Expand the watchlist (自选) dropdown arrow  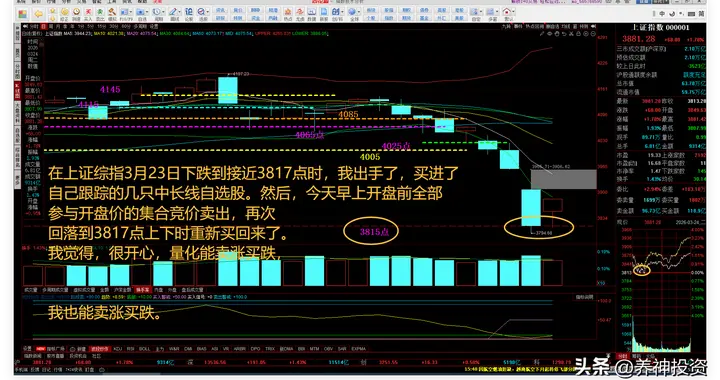pos(147,11)
